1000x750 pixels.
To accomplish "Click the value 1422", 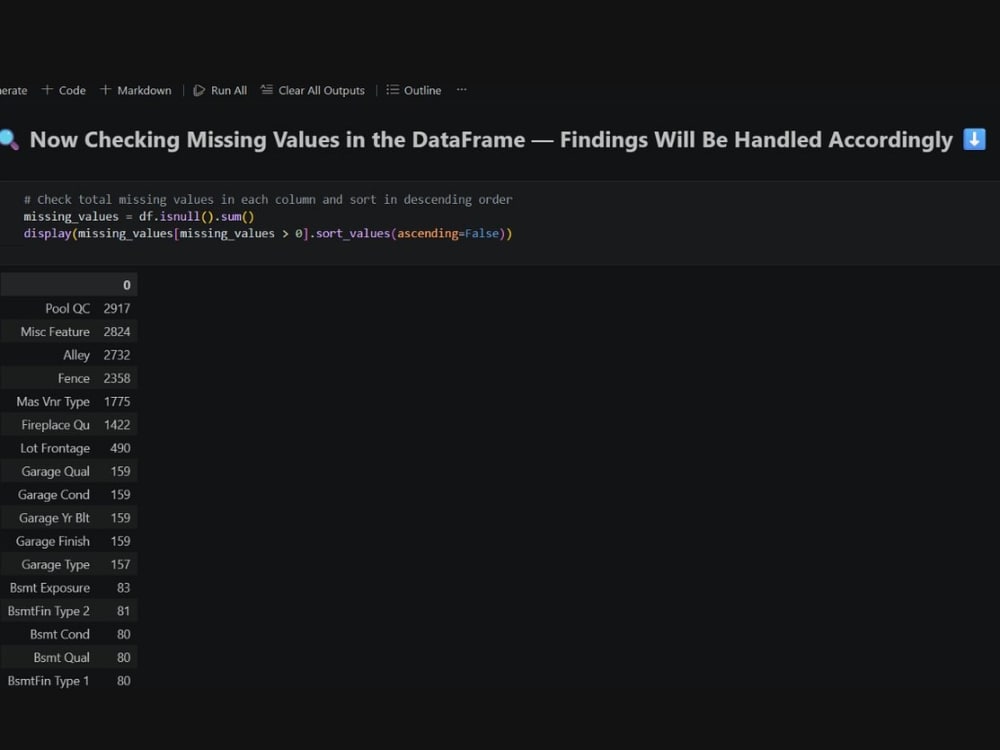I will pos(117,425).
